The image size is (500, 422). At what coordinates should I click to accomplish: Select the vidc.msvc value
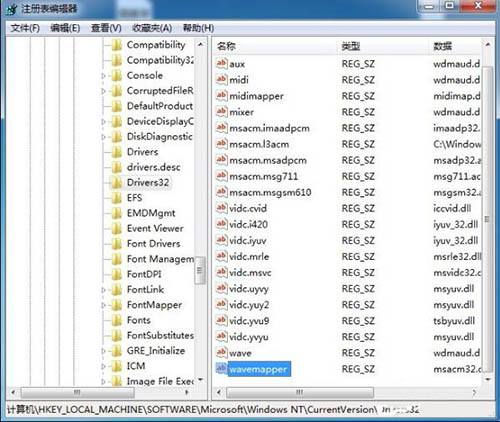click(x=250, y=273)
